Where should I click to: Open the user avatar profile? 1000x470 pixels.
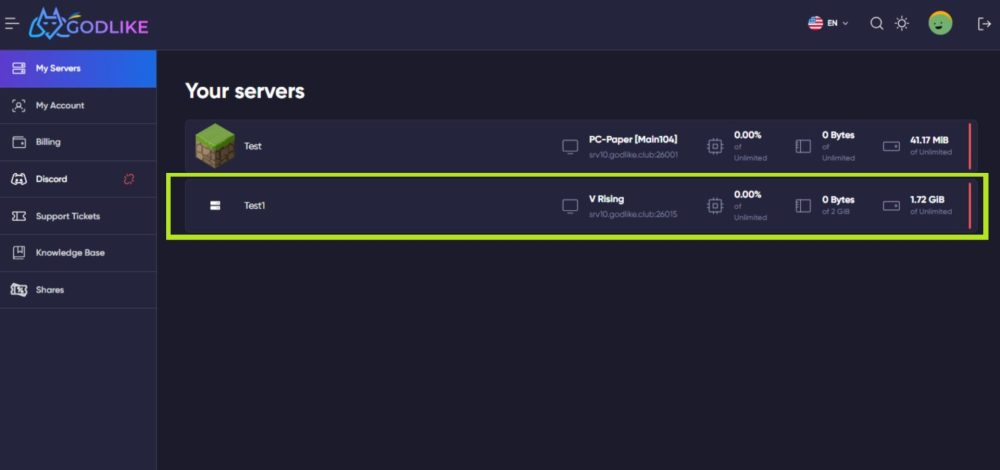pos(940,24)
